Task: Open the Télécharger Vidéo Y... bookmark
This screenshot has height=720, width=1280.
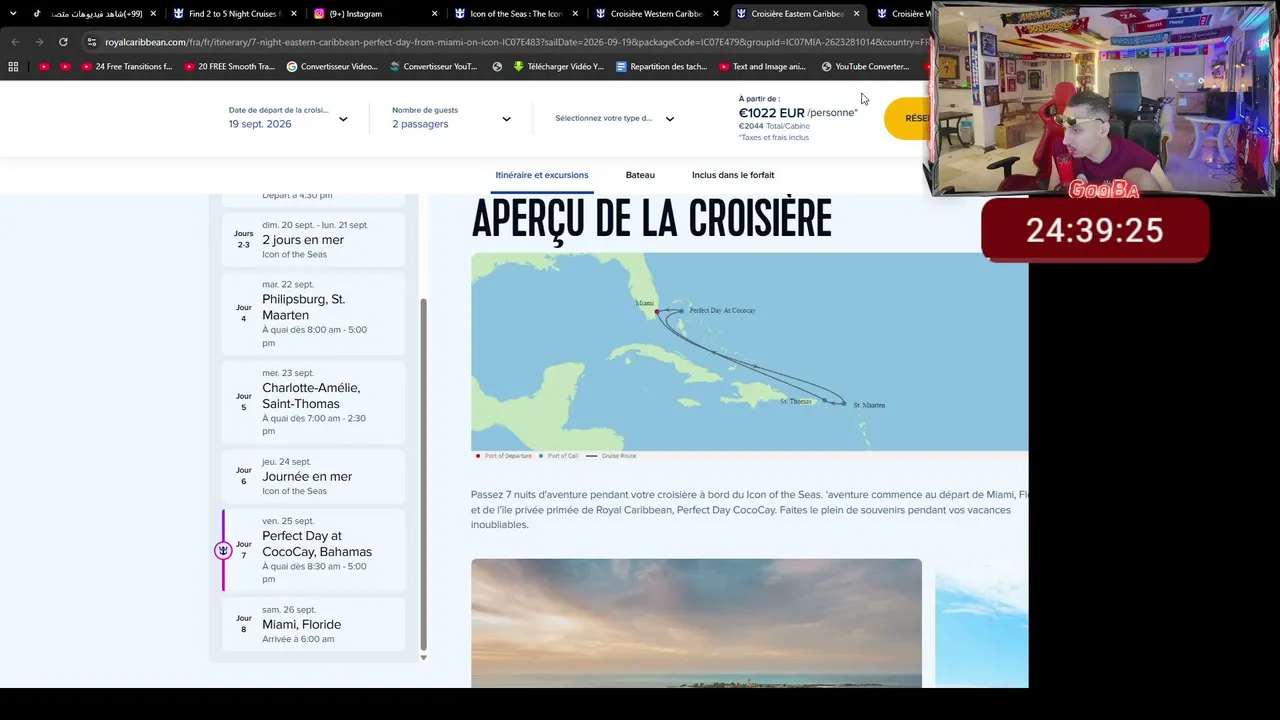Action: [559, 67]
